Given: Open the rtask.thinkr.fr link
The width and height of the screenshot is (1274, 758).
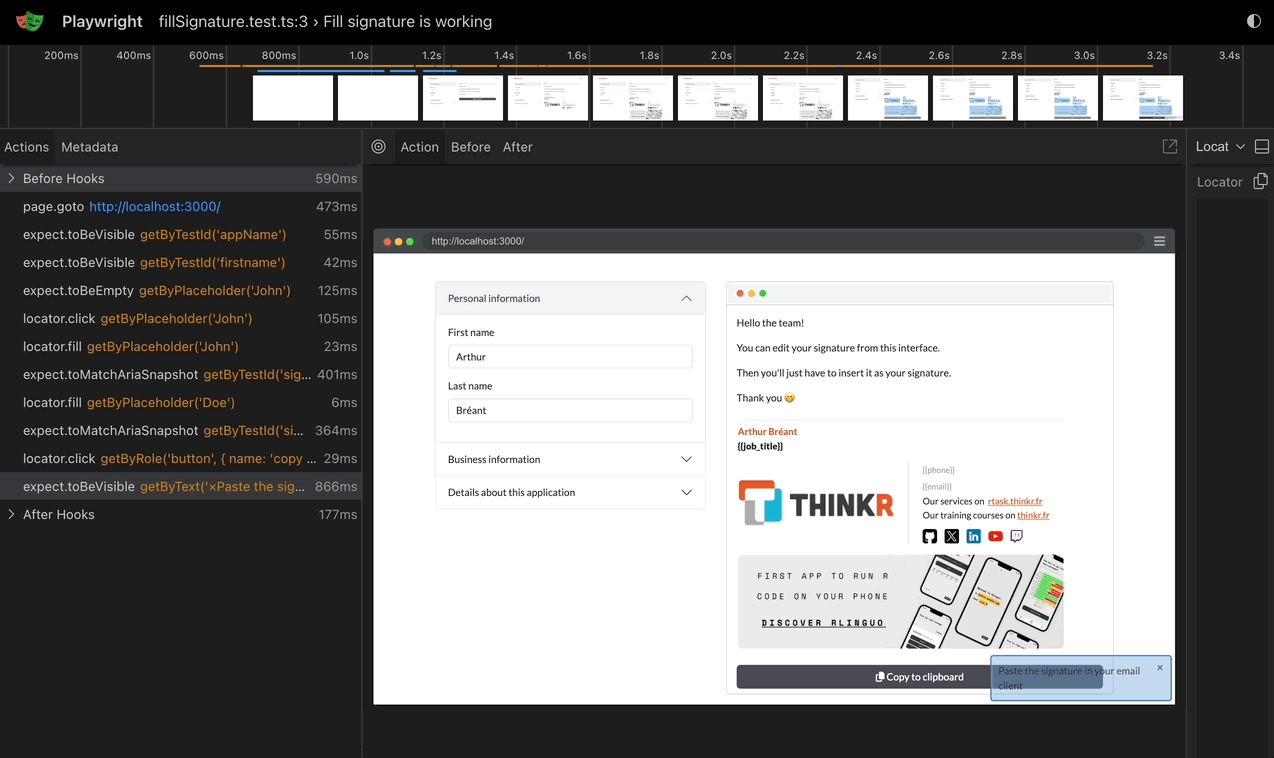Looking at the screenshot, I should [x=1014, y=501].
